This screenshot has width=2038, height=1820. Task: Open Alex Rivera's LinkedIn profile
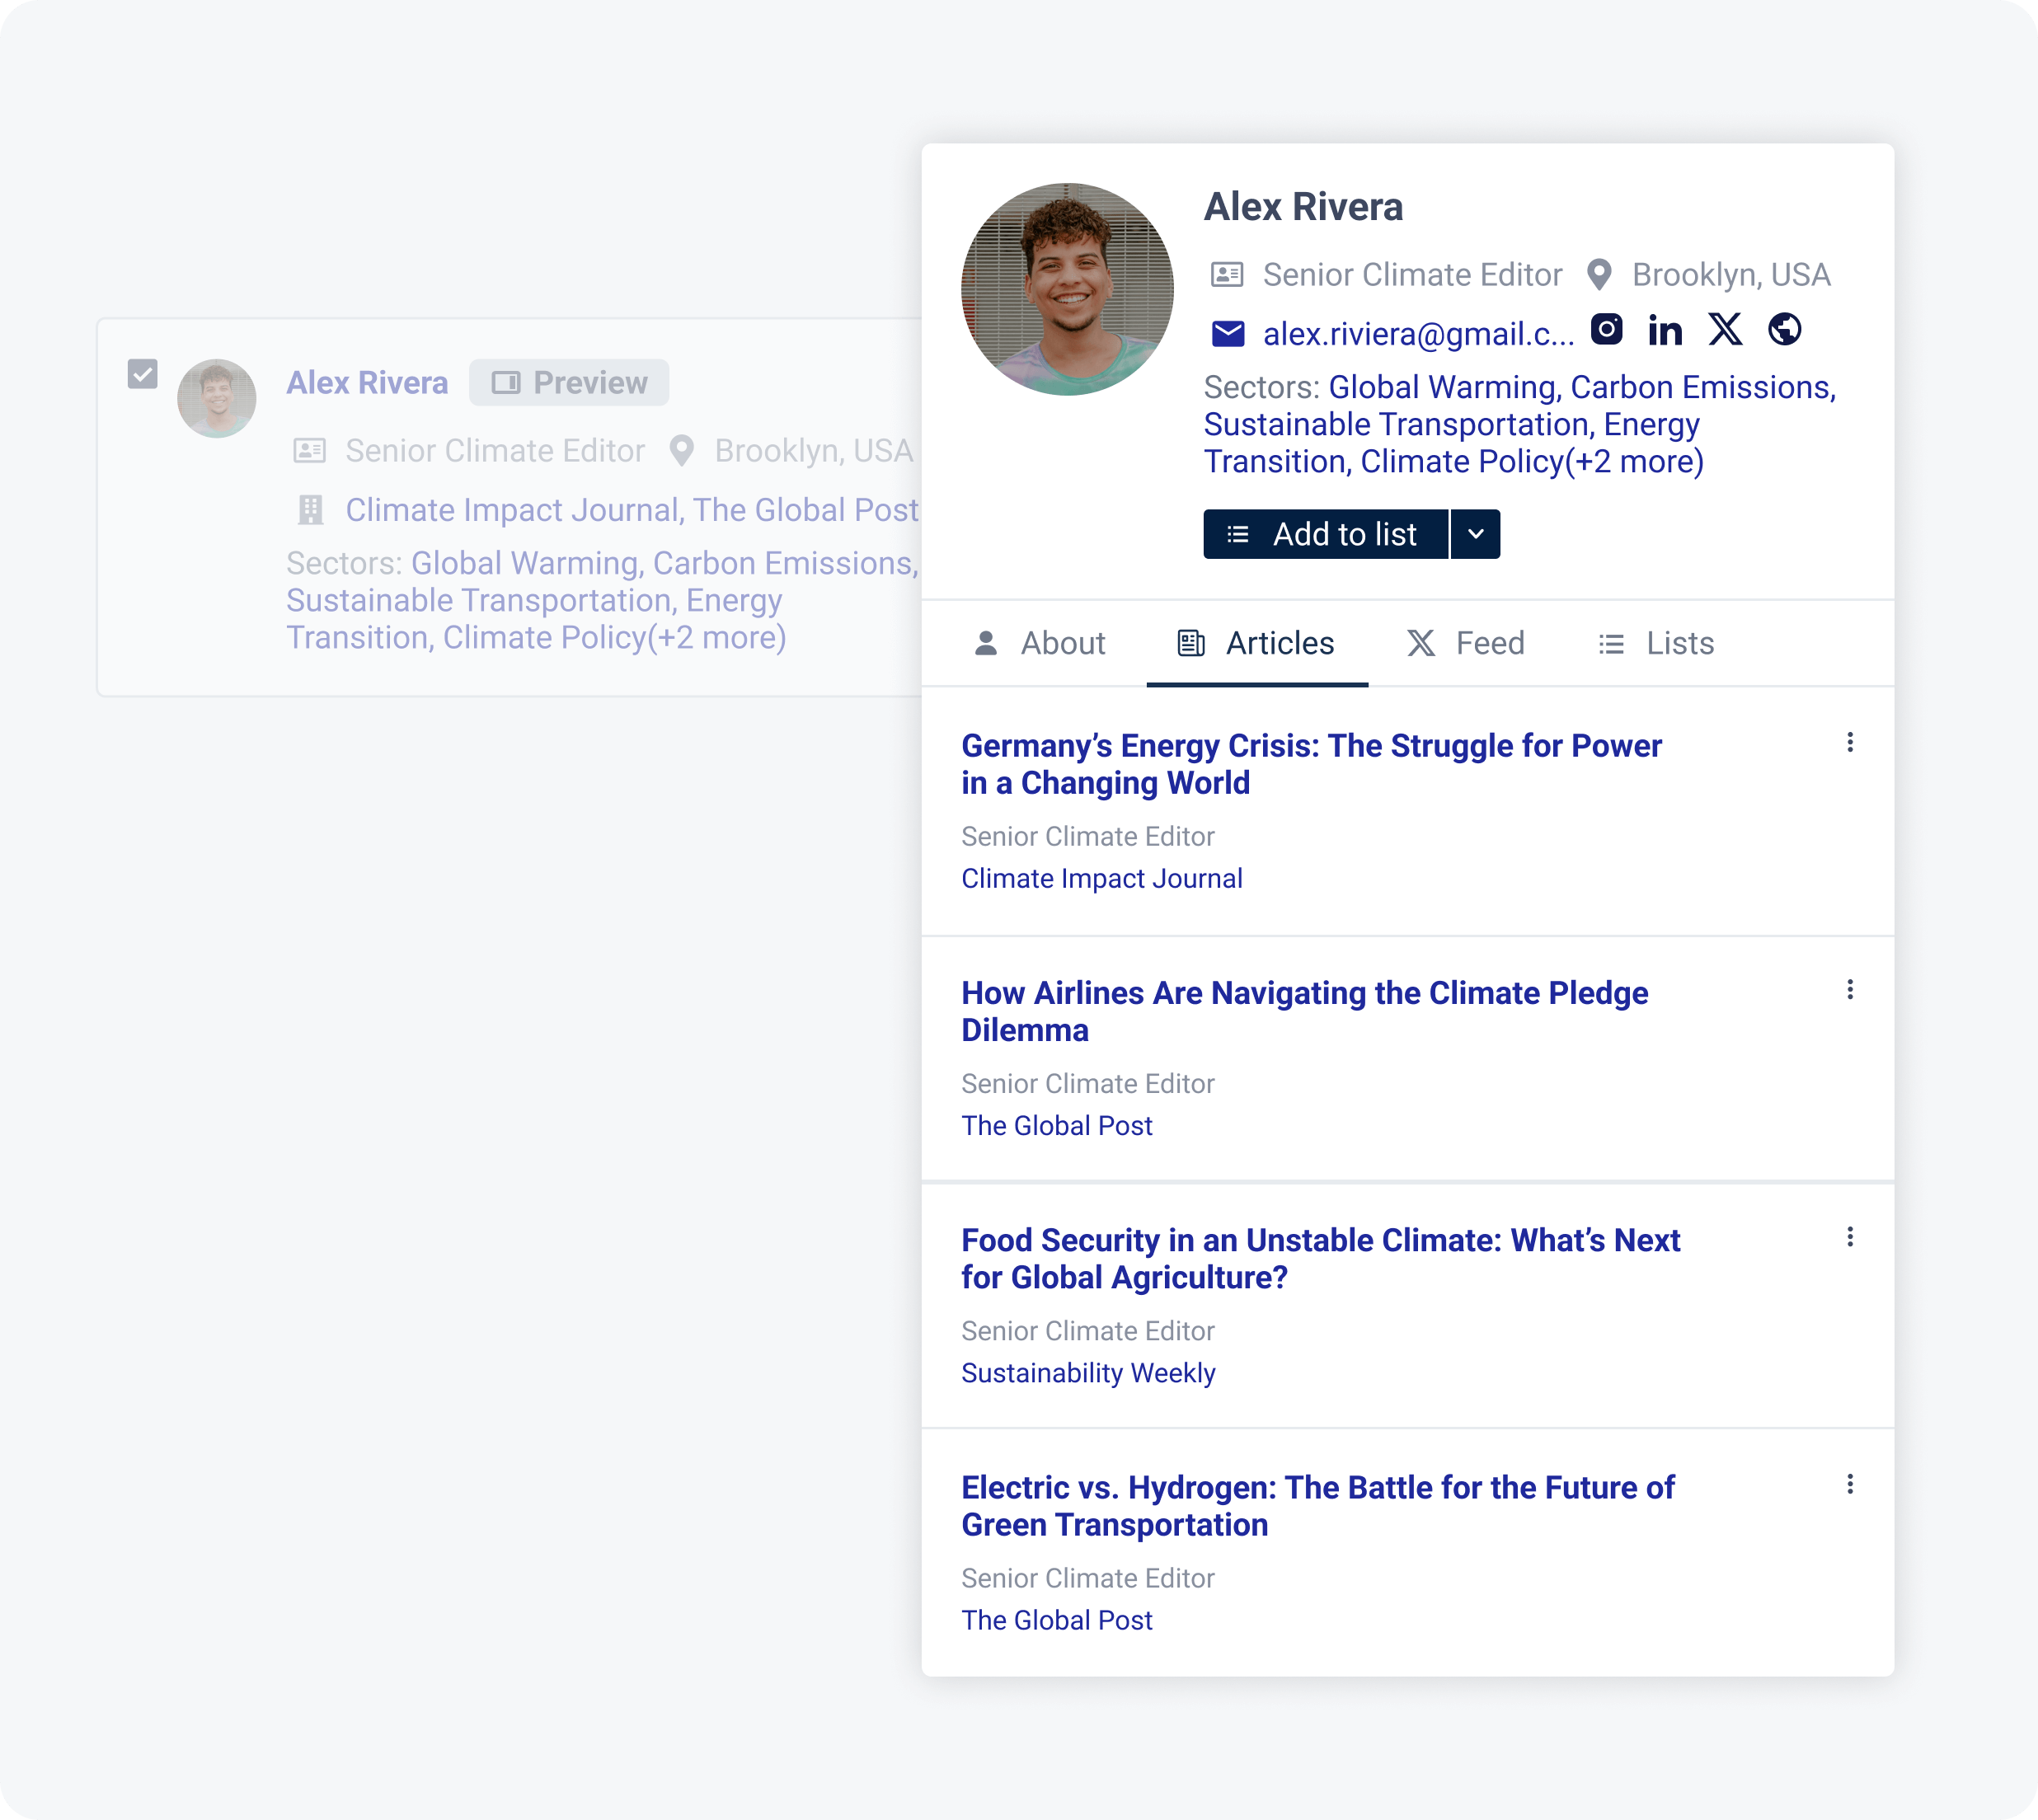click(1666, 330)
